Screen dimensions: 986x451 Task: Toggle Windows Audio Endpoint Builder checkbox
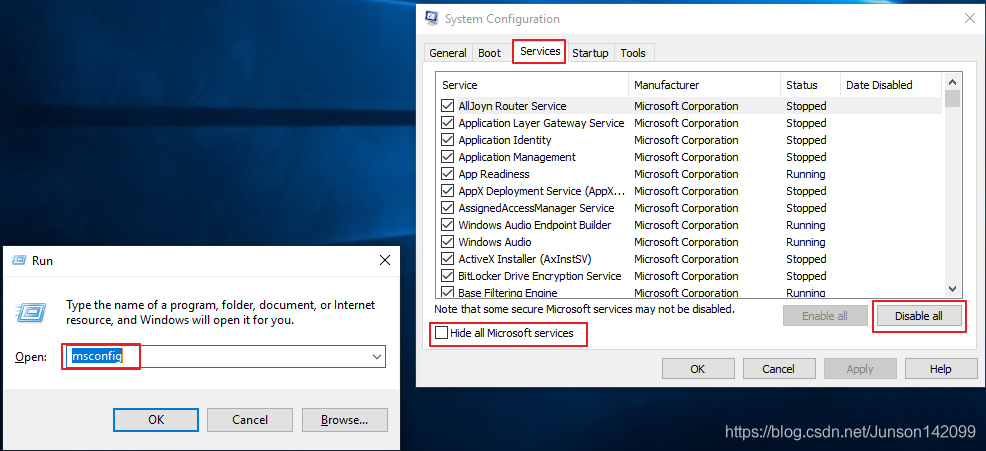pyautogui.click(x=448, y=225)
